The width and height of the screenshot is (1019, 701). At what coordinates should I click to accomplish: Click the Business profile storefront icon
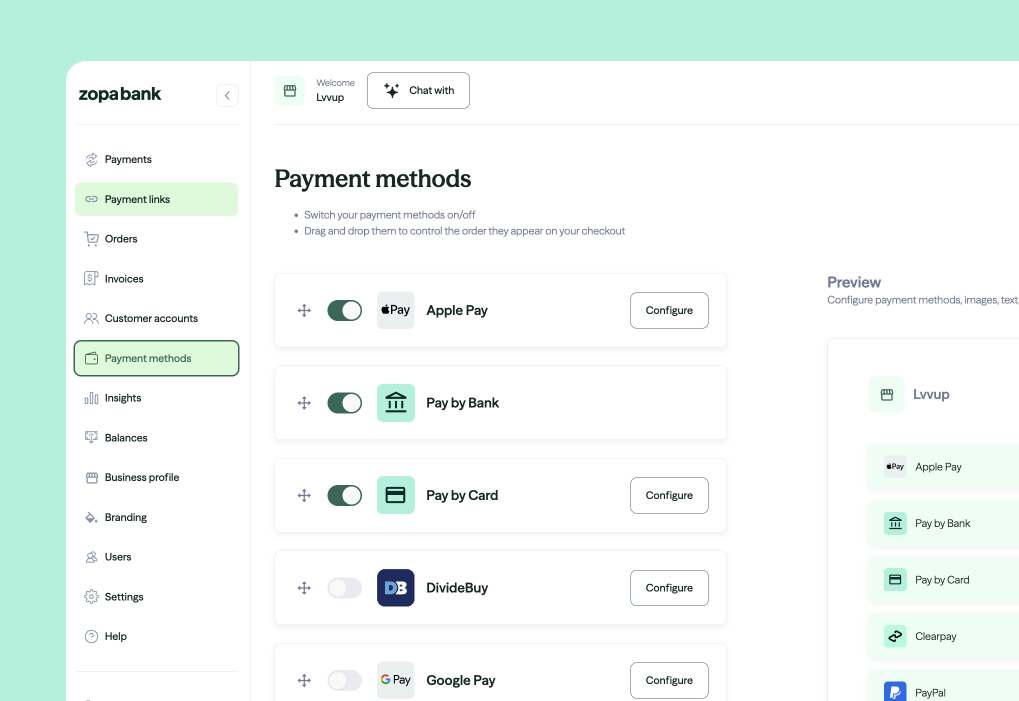click(x=92, y=478)
